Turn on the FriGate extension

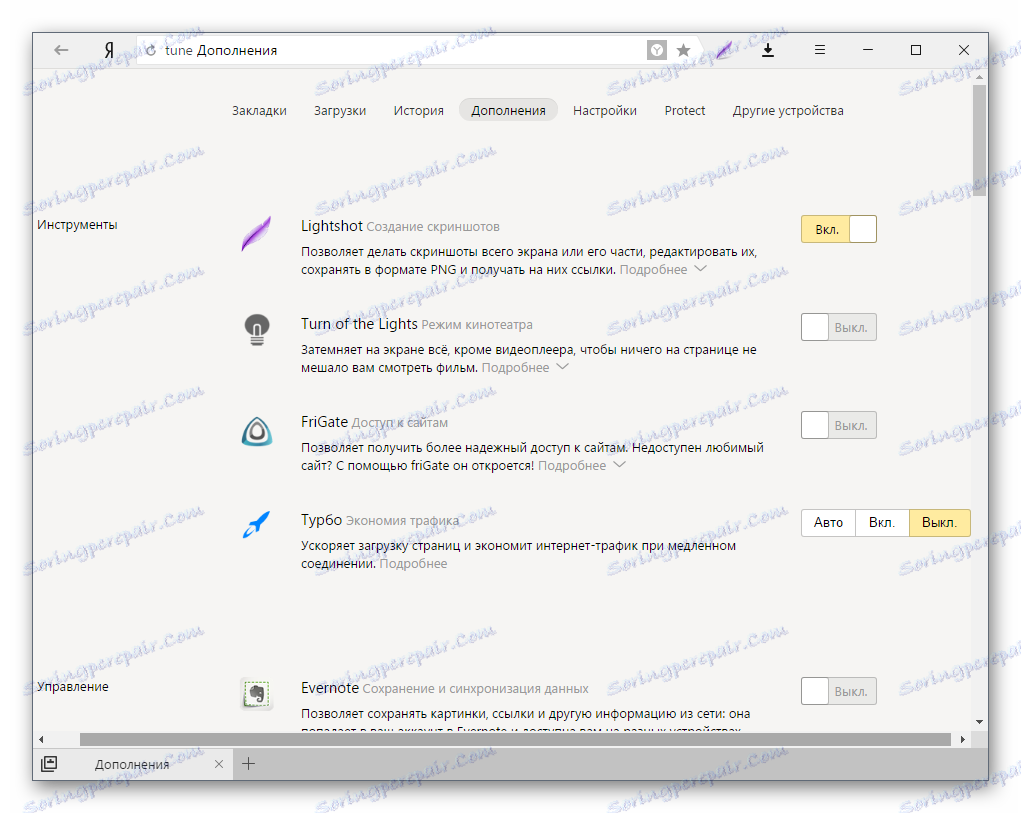click(x=838, y=424)
